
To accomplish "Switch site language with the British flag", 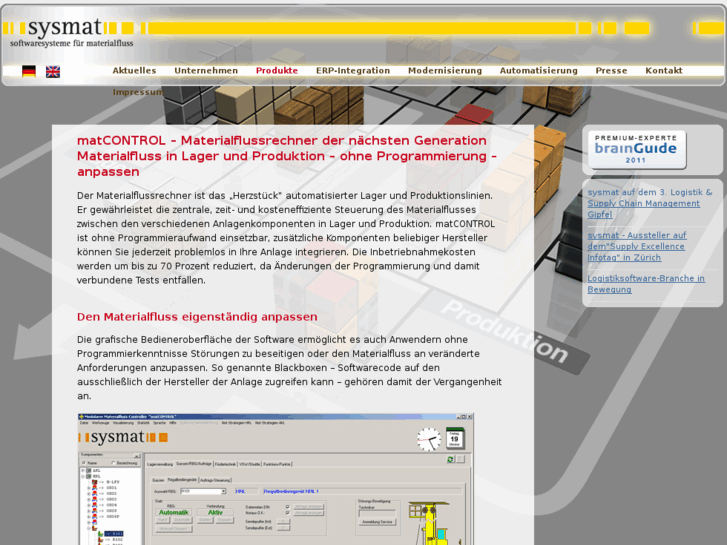I will [53, 71].
